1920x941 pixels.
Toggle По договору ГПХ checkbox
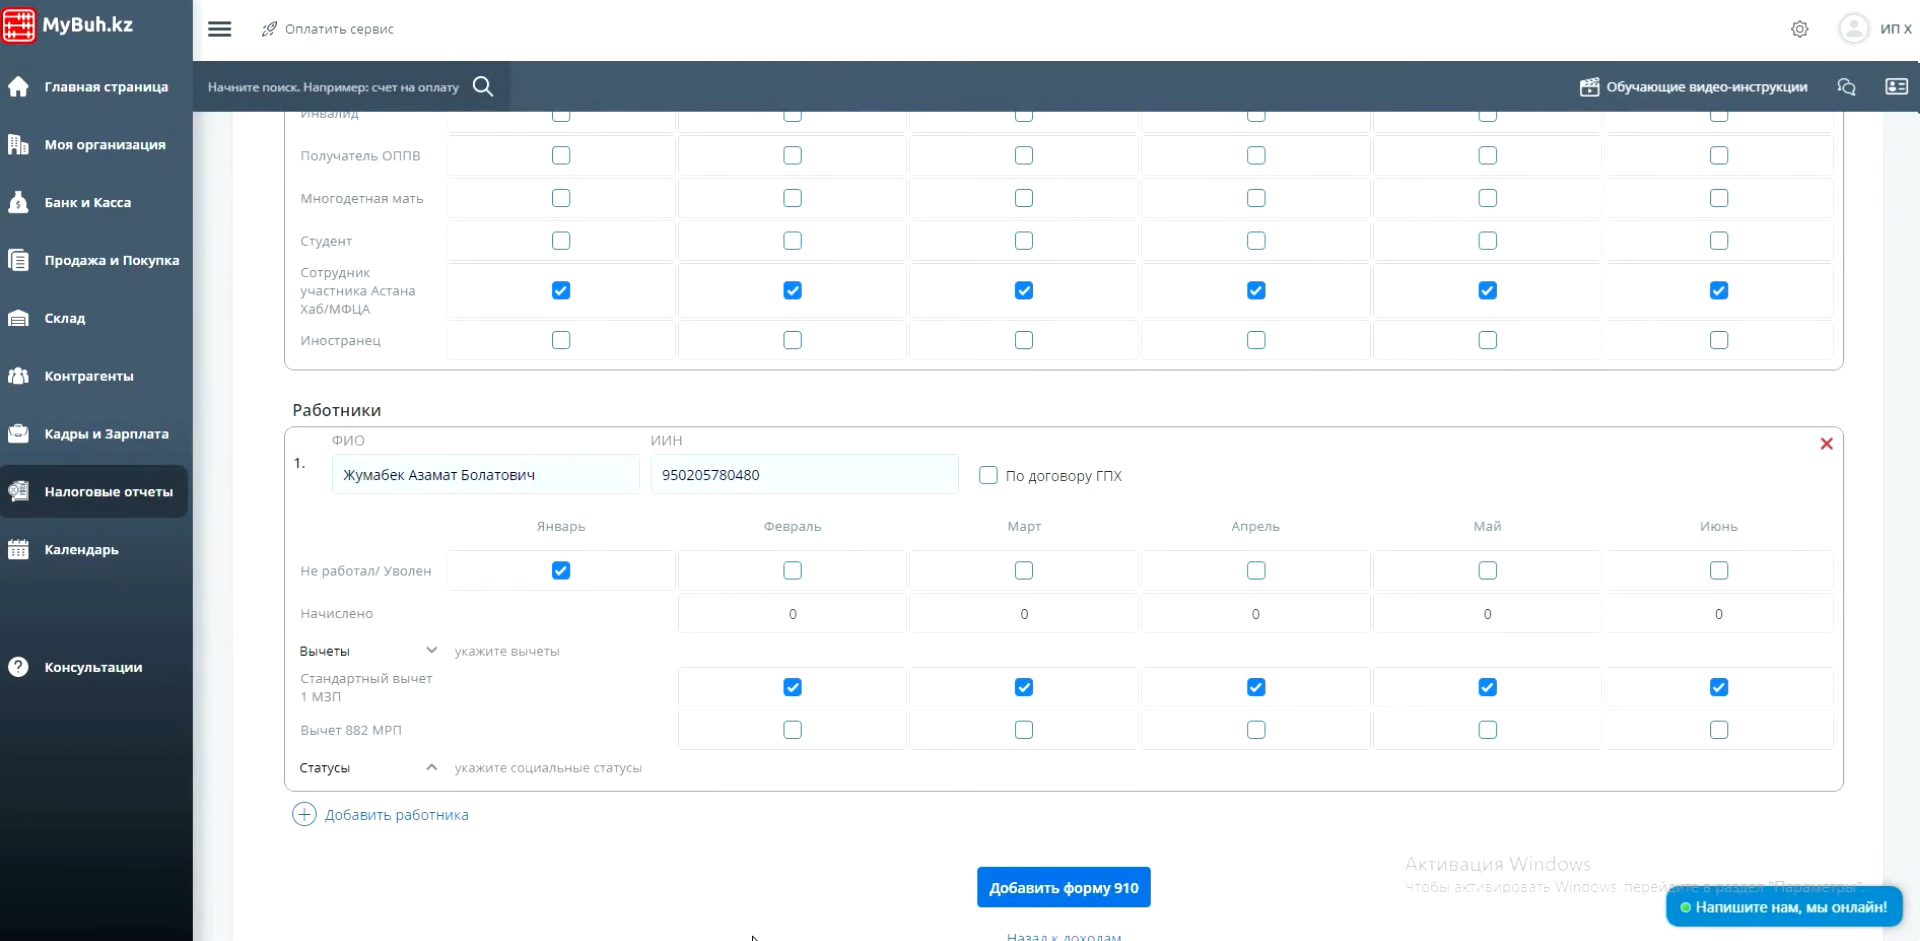coord(988,475)
